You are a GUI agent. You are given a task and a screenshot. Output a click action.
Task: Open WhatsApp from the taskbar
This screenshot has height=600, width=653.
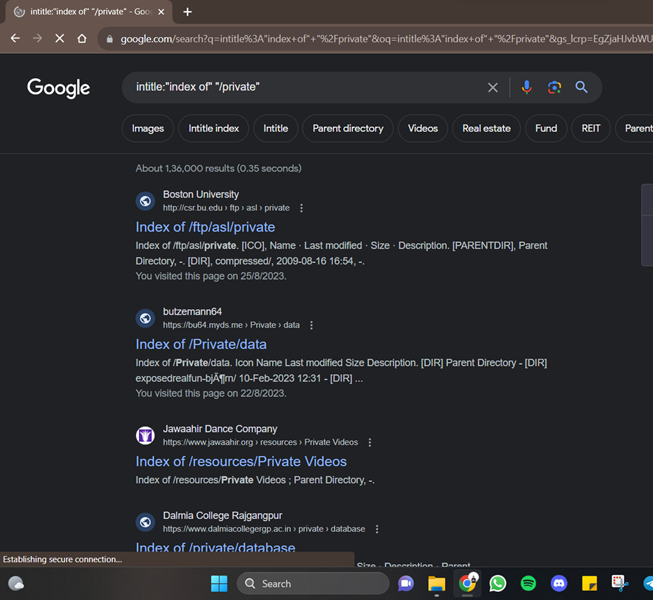[498, 583]
